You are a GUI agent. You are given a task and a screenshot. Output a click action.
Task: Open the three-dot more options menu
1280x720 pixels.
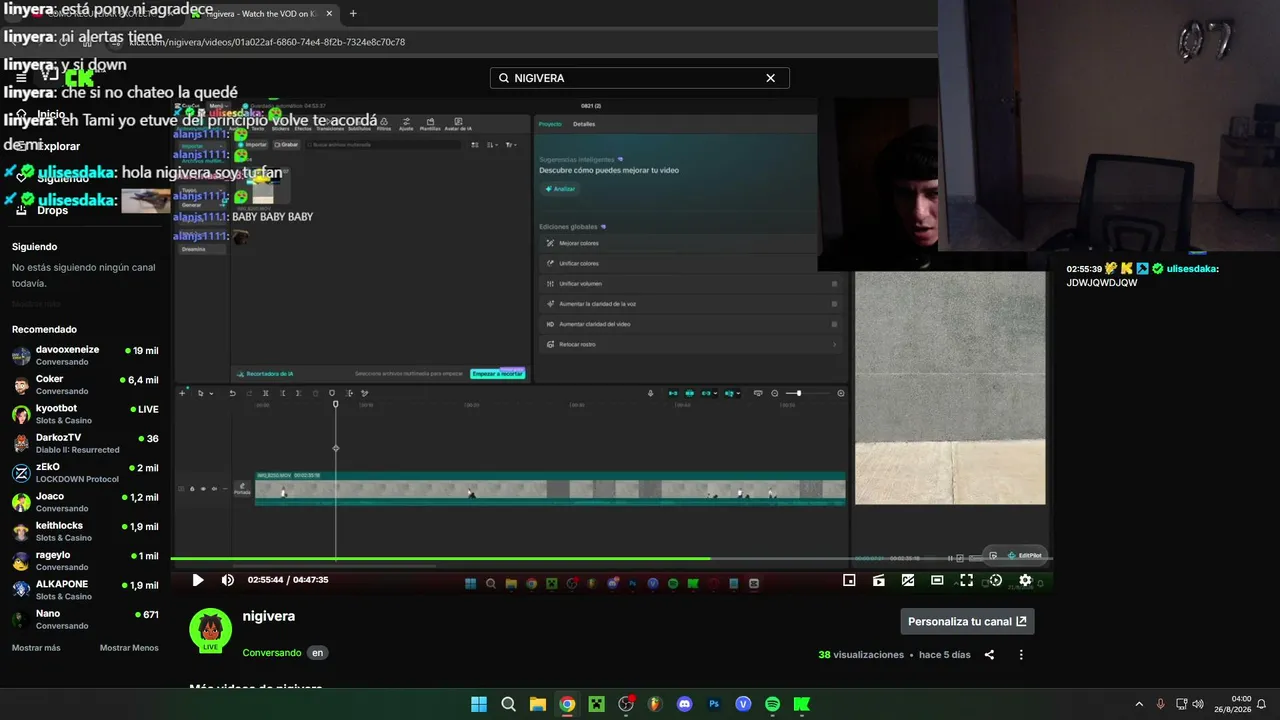(1021, 655)
